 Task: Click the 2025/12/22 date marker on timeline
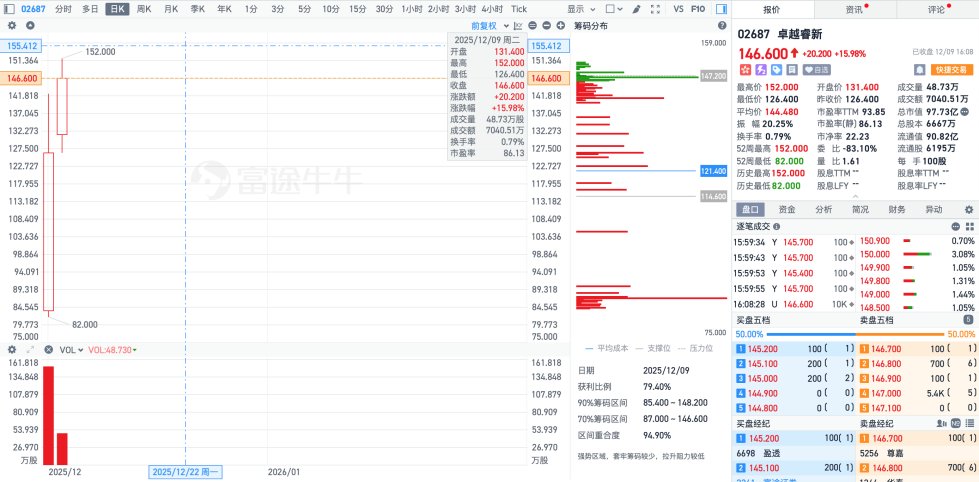(x=188, y=470)
